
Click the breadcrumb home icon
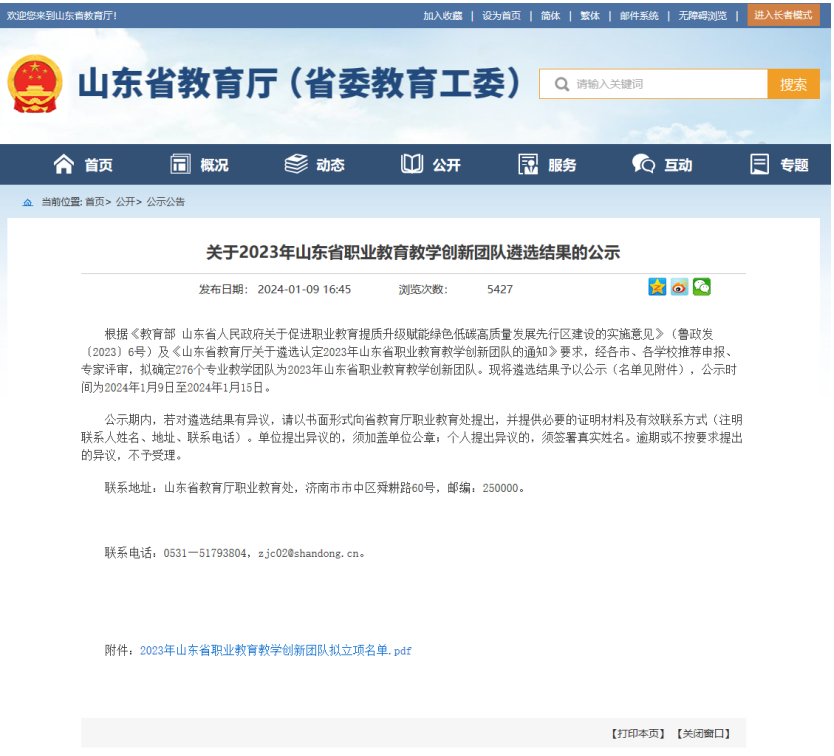28,202
